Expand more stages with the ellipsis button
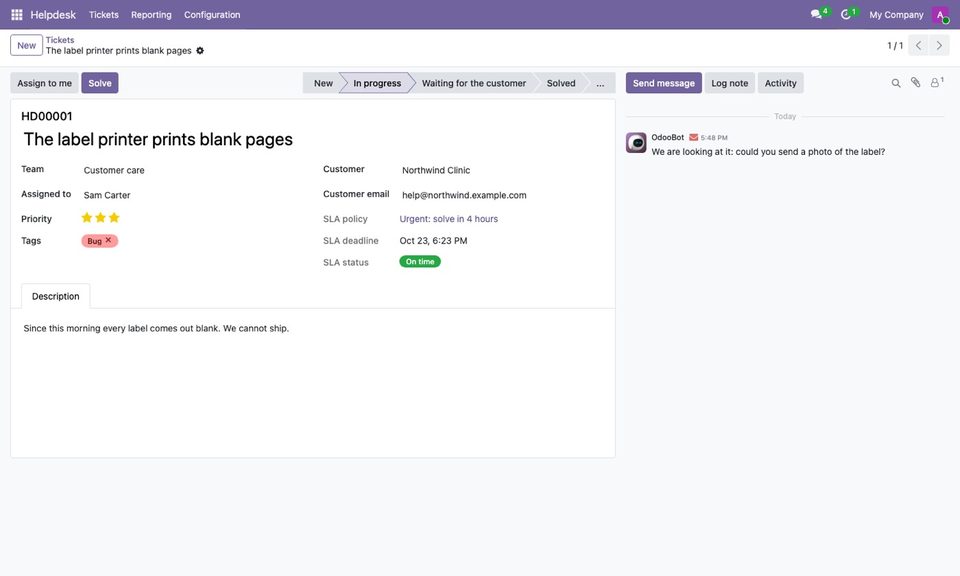 600,83
